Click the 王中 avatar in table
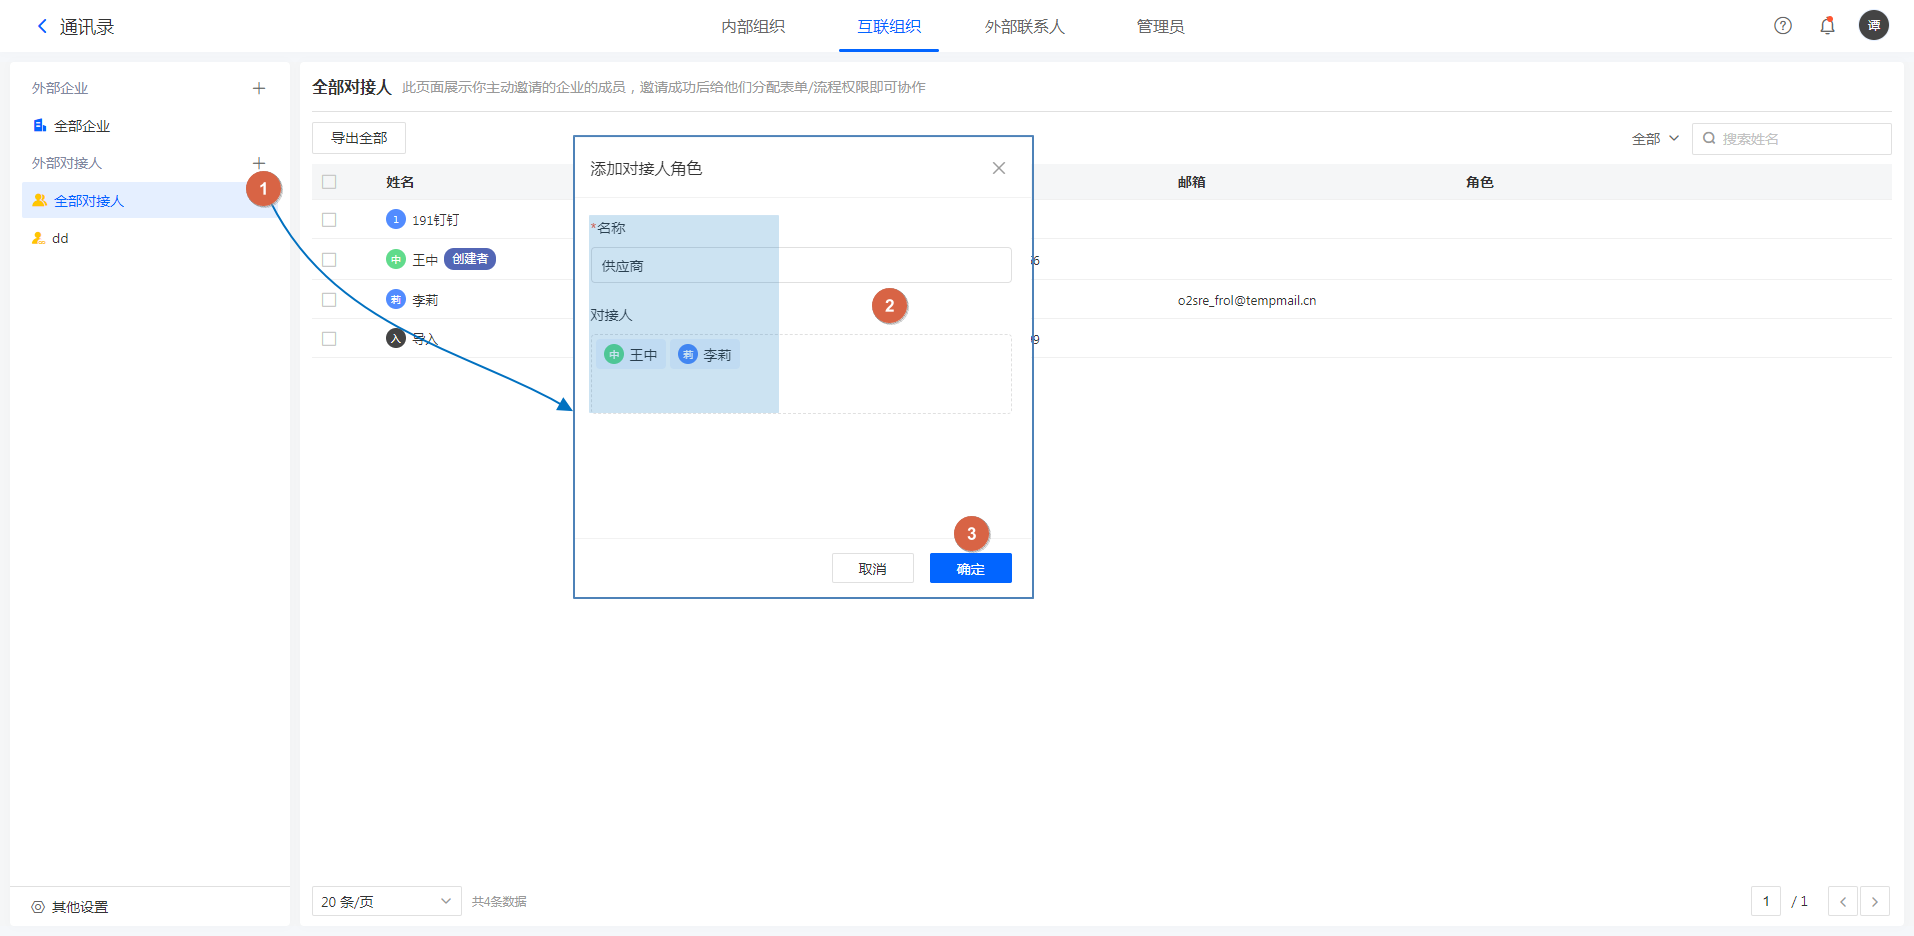 (x=396, y=260)
